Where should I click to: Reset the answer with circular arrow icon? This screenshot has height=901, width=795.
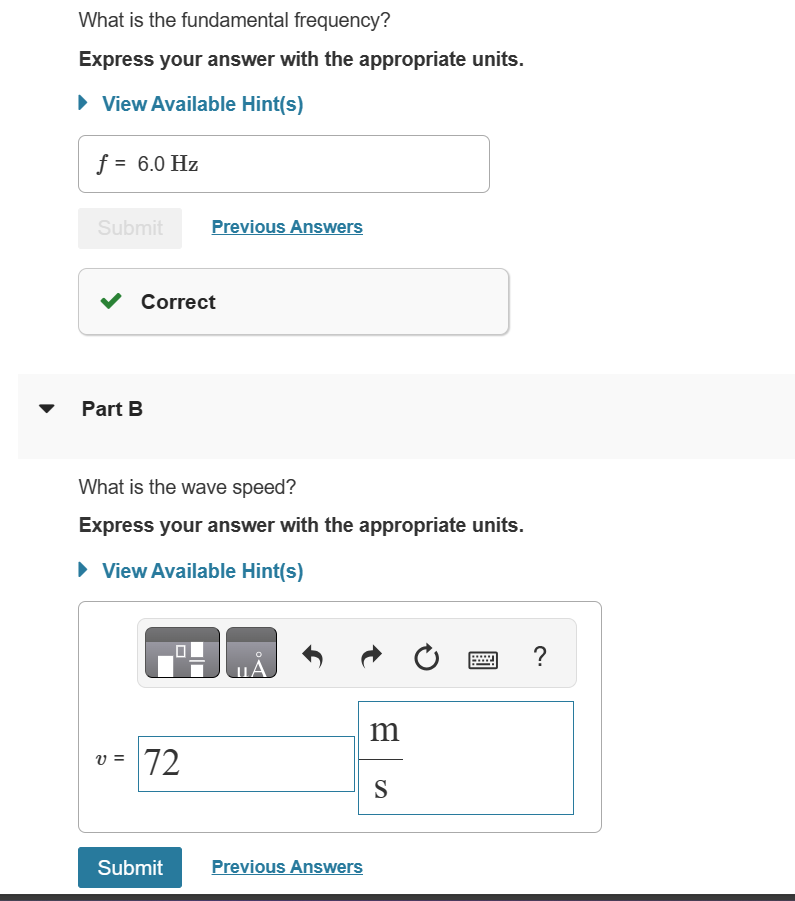pos(426,657)
